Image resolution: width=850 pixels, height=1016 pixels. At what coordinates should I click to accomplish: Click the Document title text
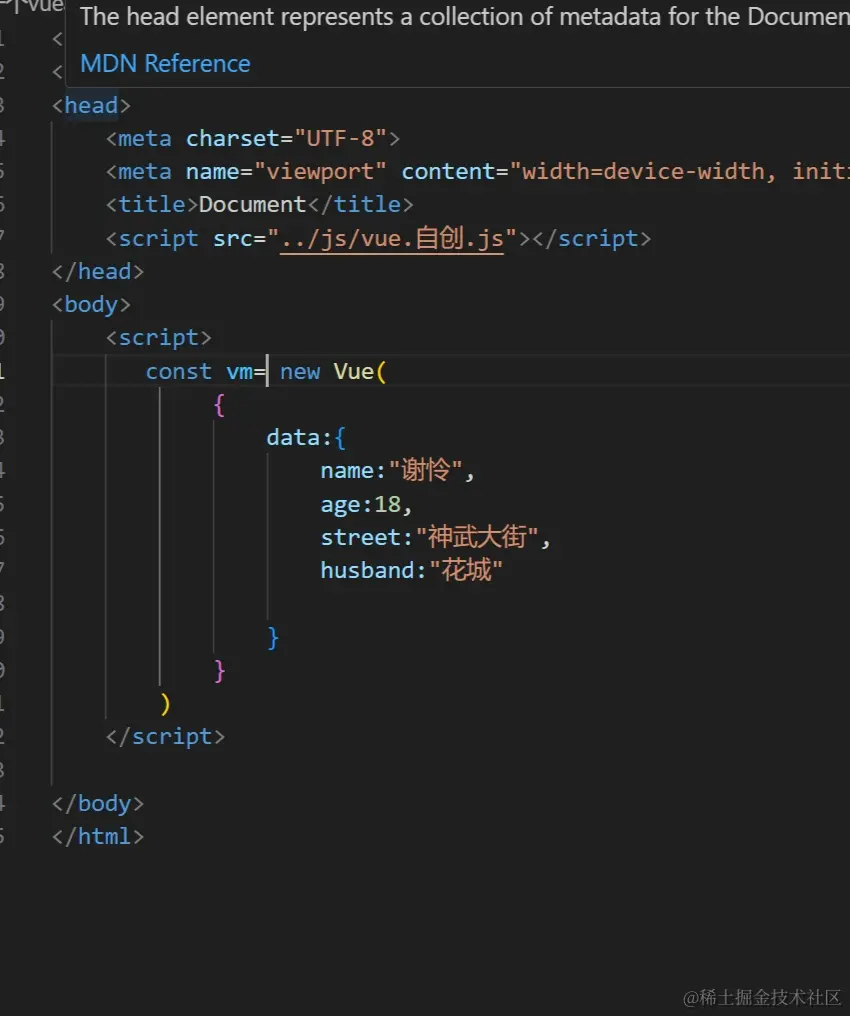[x=252, y=205]
